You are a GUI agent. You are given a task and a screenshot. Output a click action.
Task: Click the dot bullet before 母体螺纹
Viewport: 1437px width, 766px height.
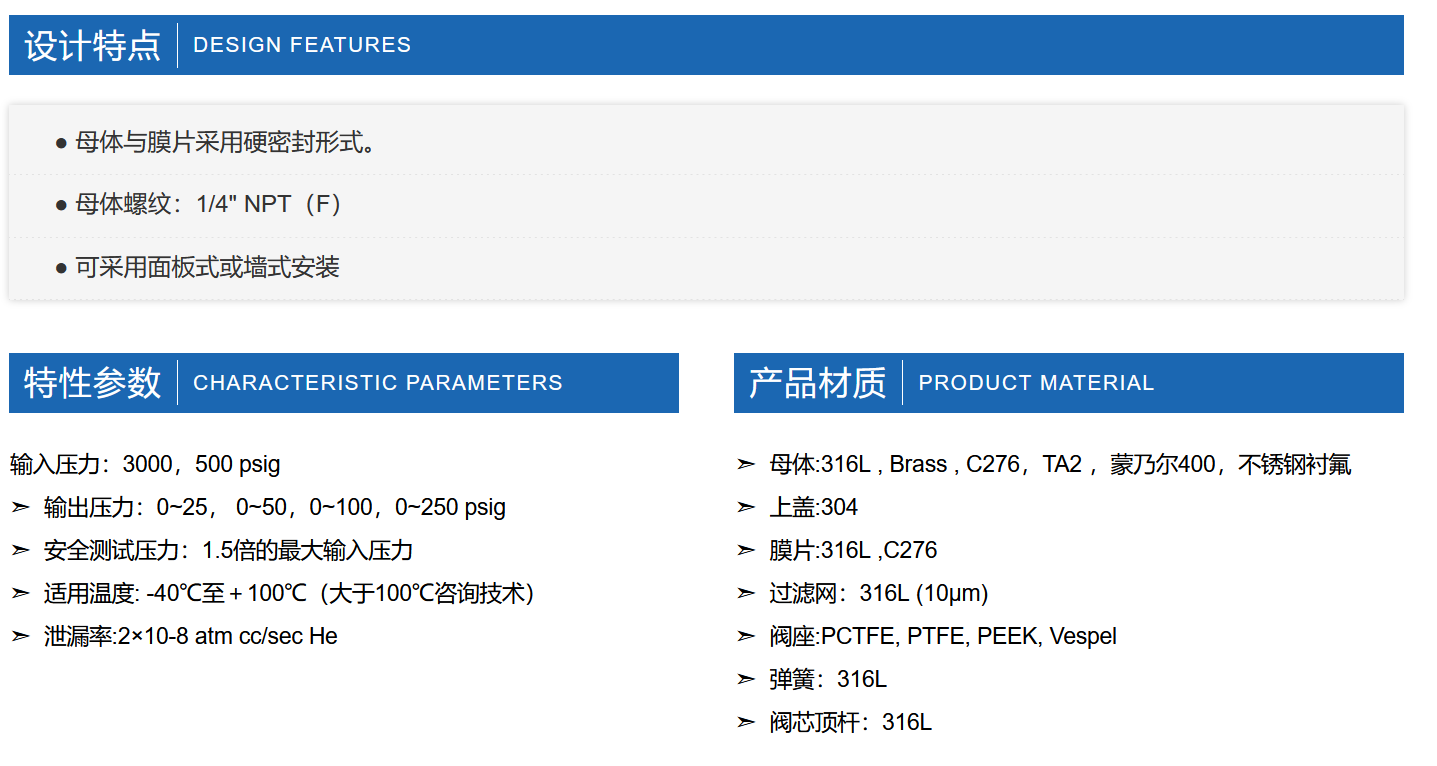click(61, 205)
